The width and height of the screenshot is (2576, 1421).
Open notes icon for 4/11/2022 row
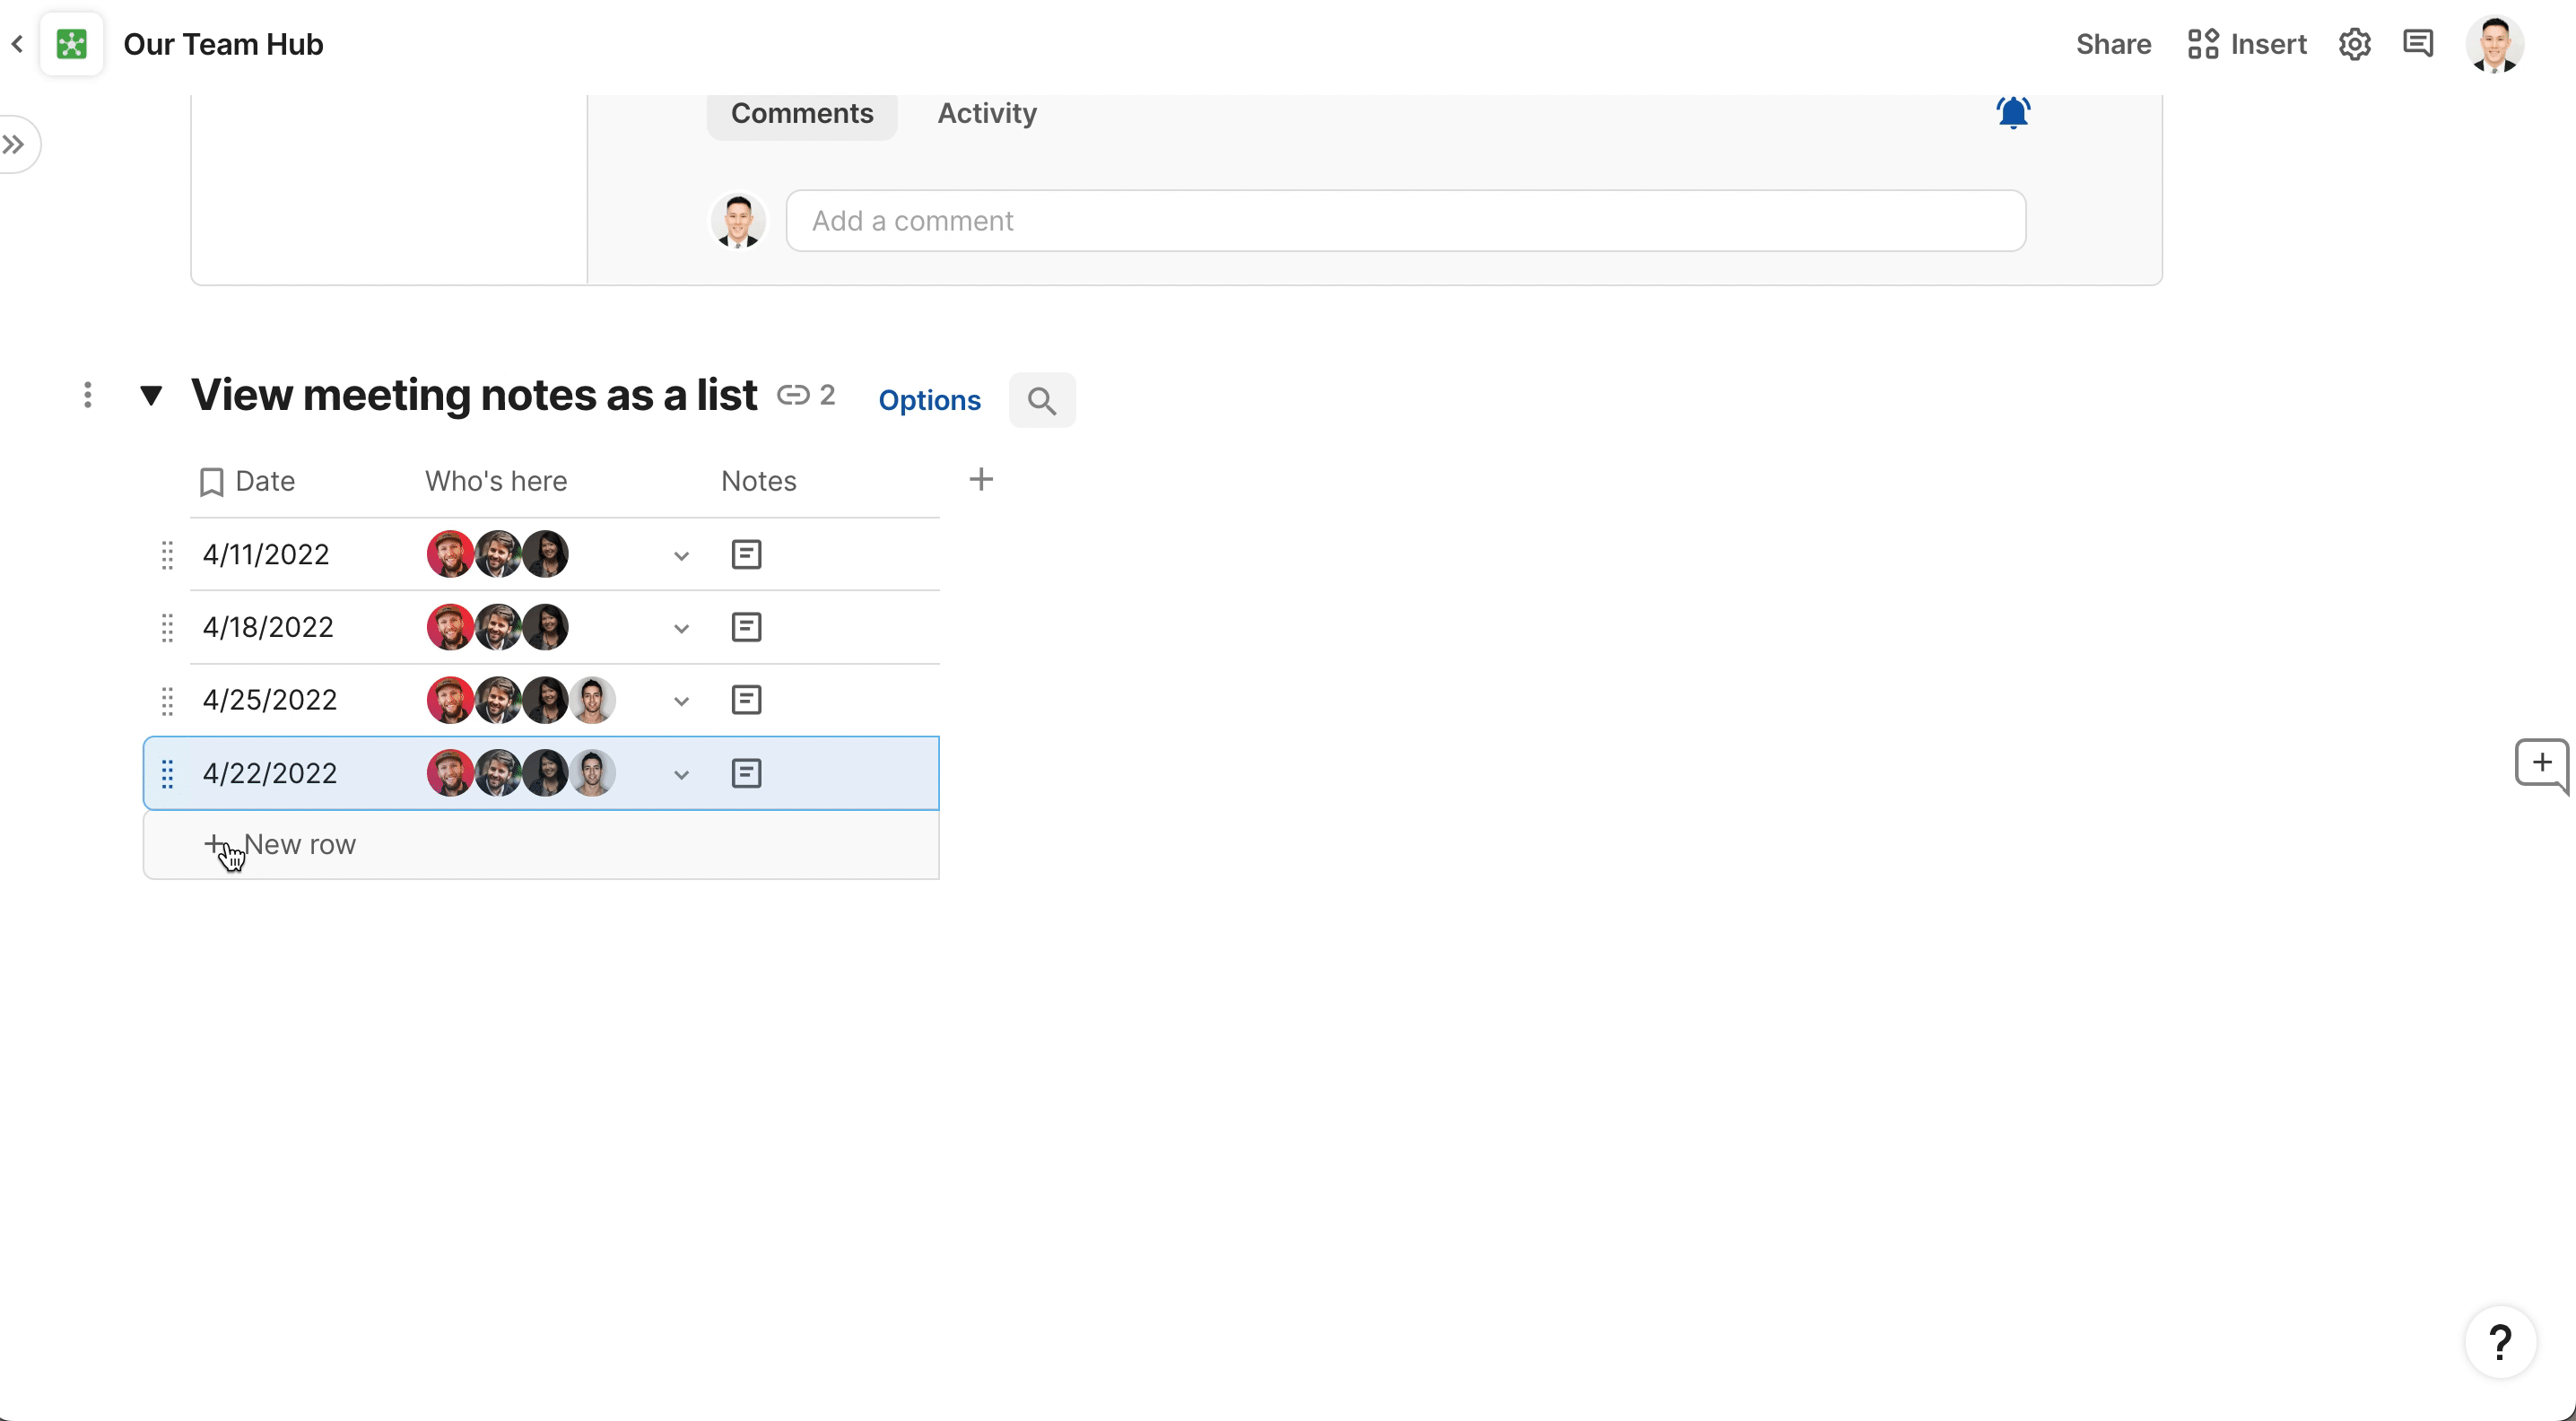coord(746,554)
